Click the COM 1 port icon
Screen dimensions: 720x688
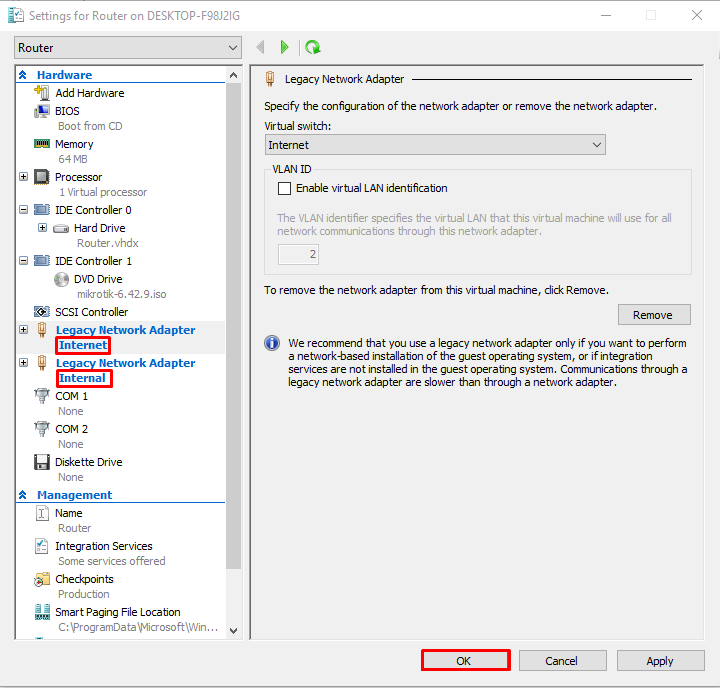pyautogui.click(x=42, y=395)
